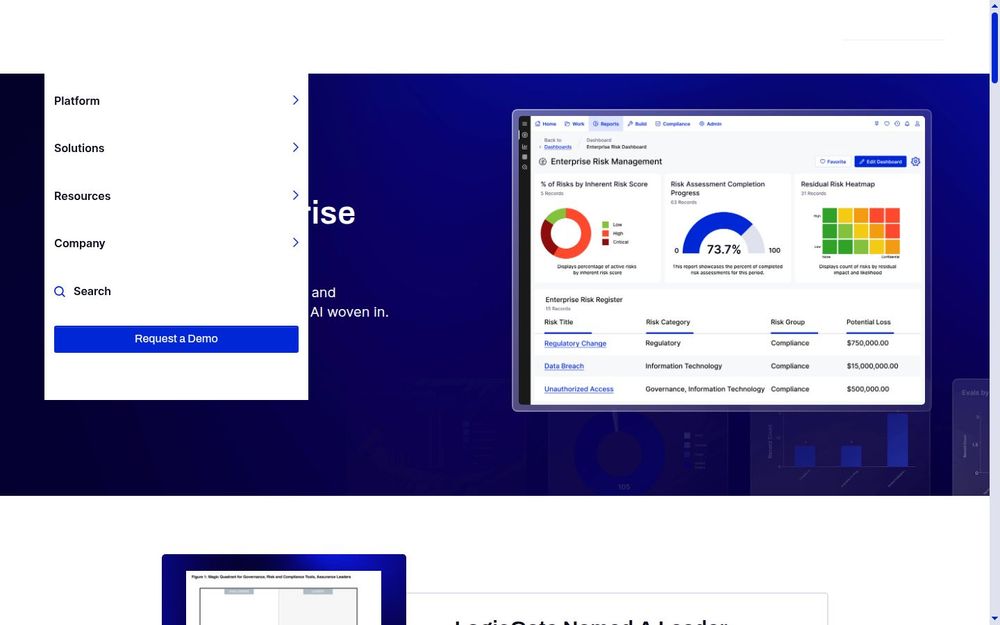
Task: Click the Edit Dashboard button
Action: tap(880, 161)
